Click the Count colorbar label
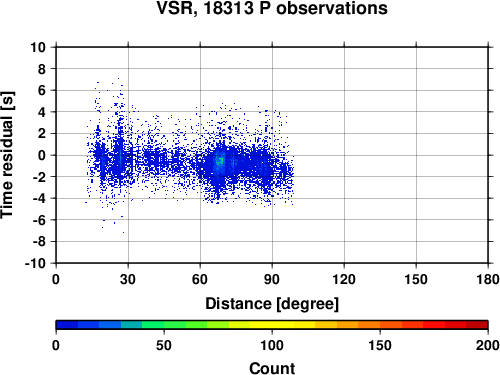500x375 pixels. coord(272,368)
